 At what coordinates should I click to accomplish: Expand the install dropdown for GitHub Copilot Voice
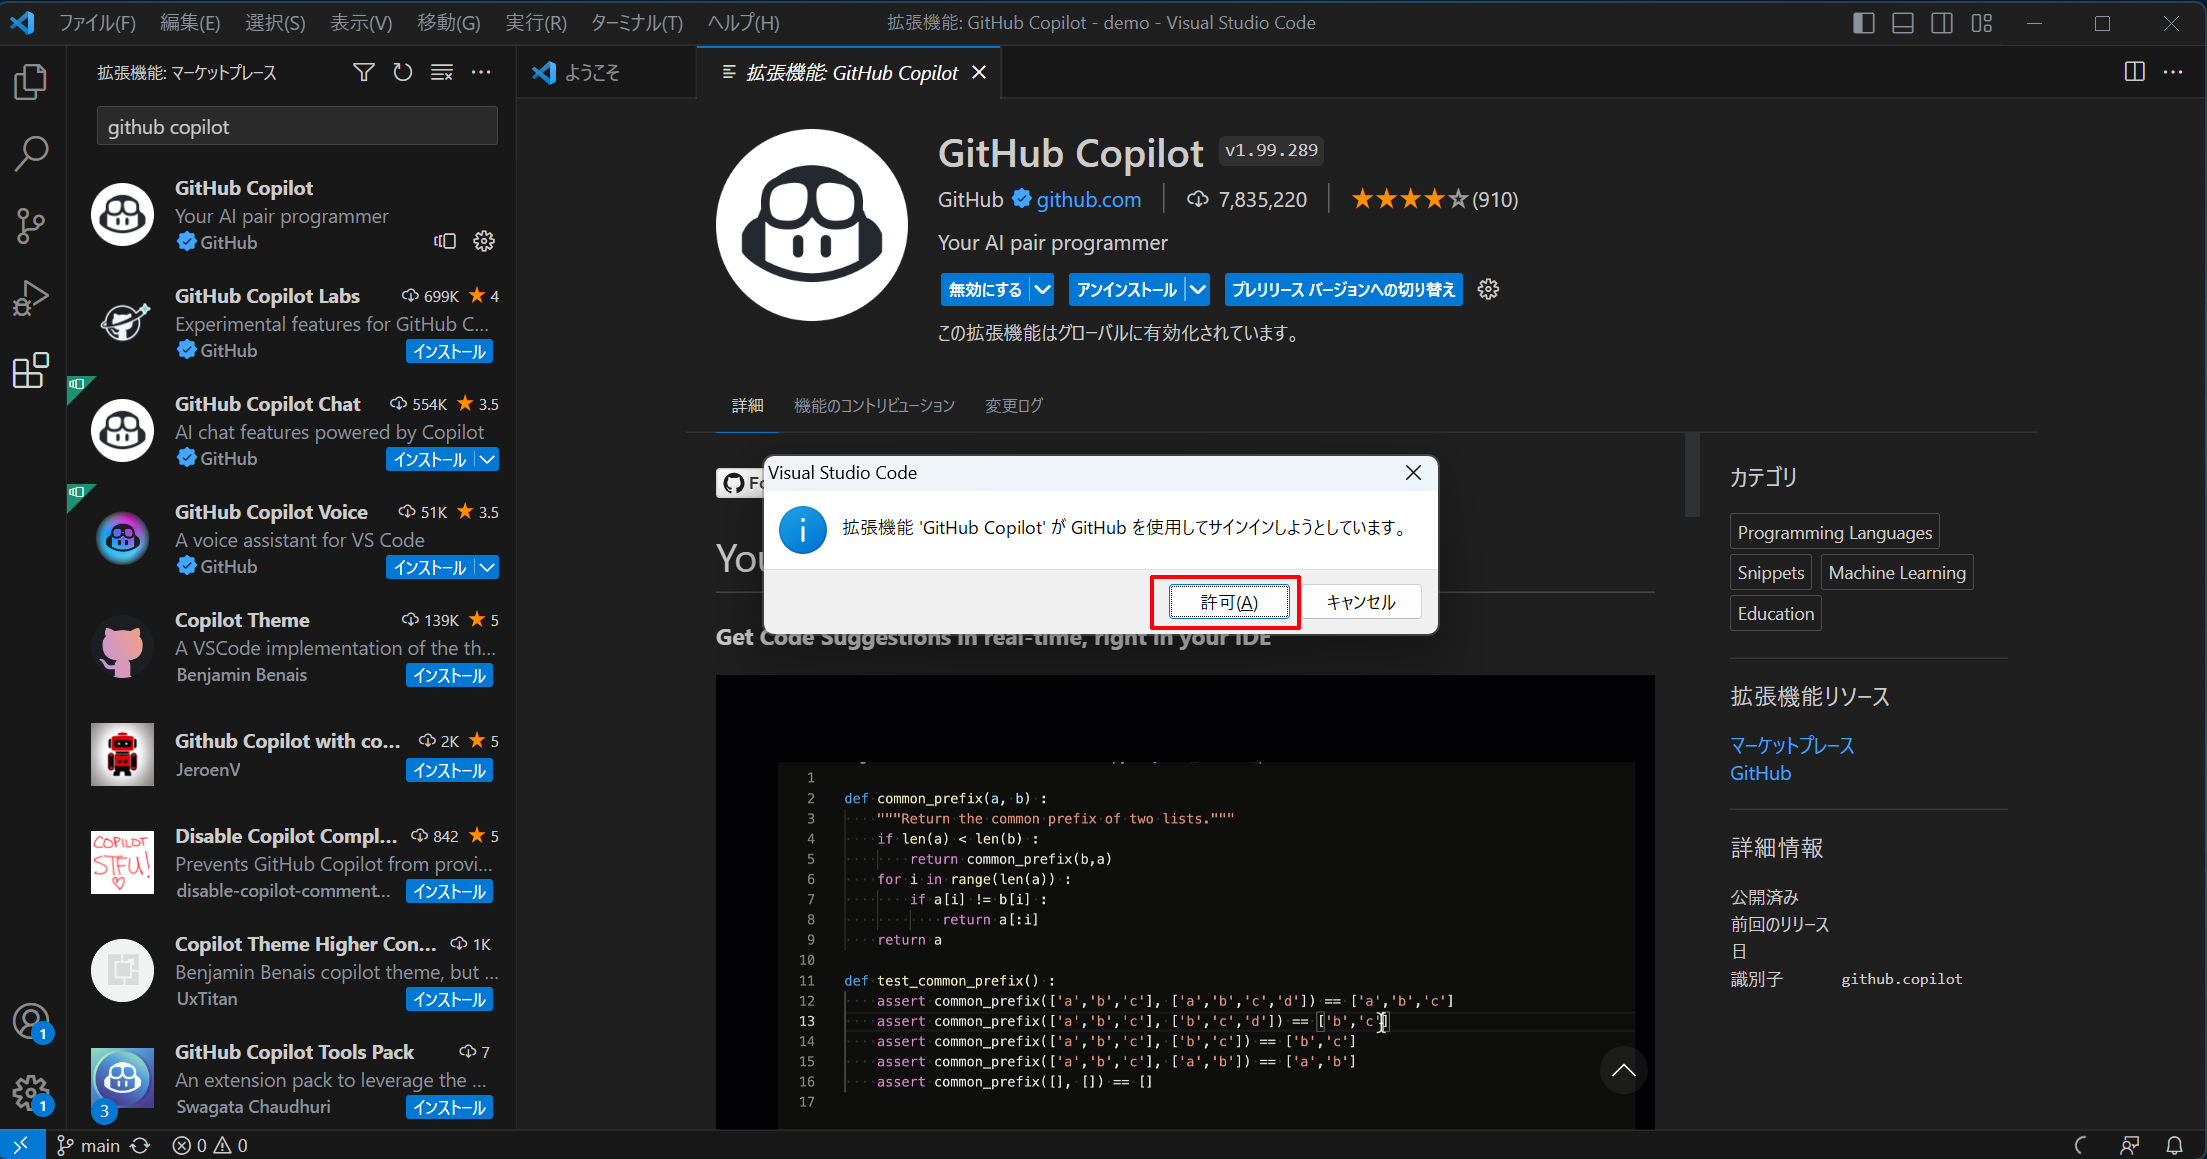487,567
